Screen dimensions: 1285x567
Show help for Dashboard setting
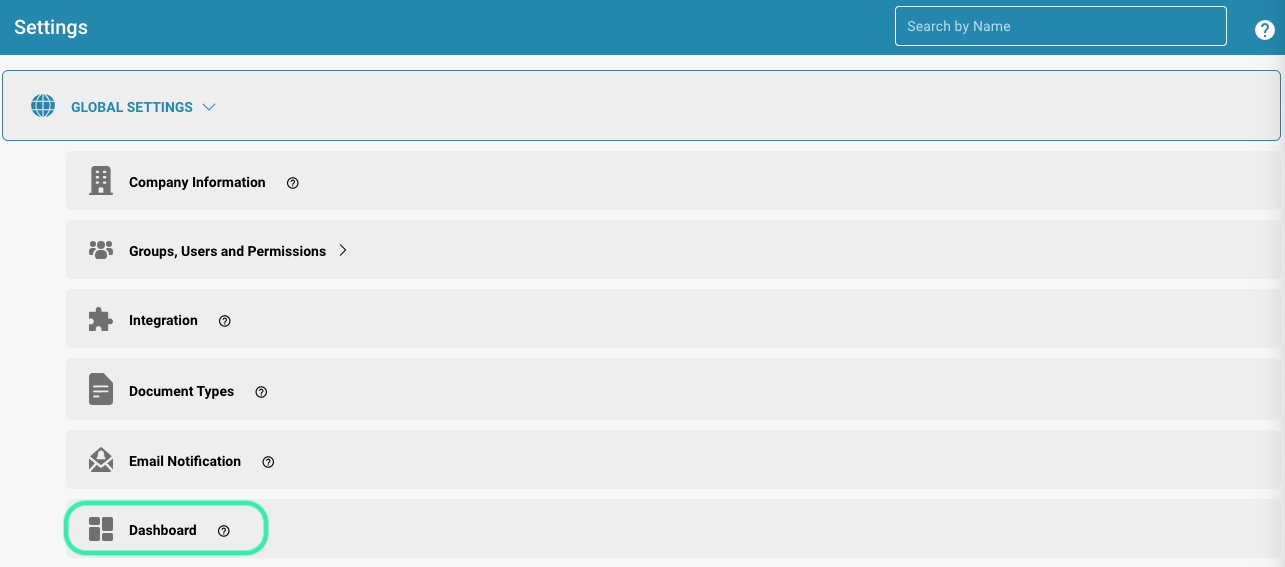(x=224, y=531)
